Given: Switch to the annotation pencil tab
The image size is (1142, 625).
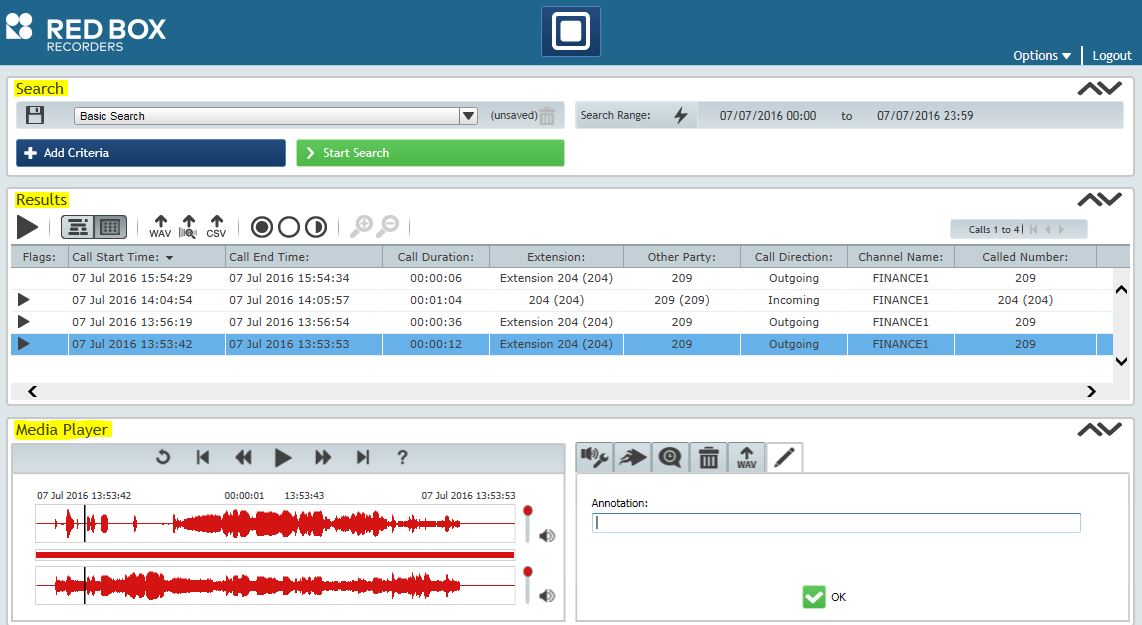Looking at the screenshot, I should coord(783,457).
